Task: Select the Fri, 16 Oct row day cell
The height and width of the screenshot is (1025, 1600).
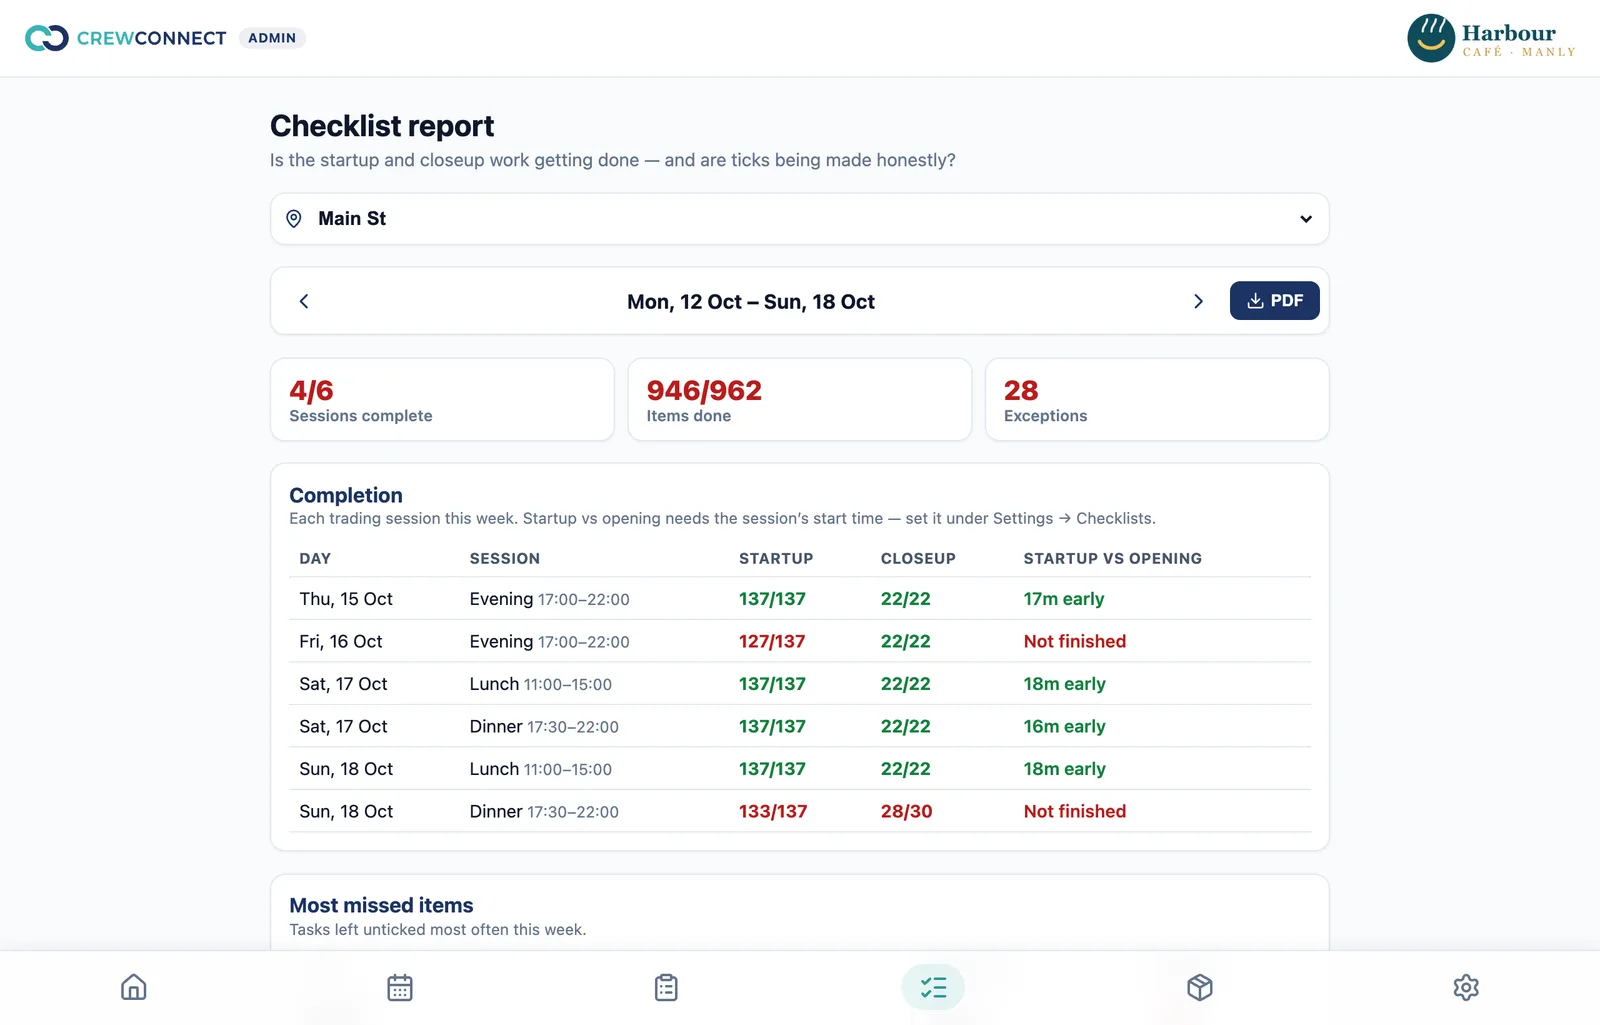Action: [x=340, y=642]
